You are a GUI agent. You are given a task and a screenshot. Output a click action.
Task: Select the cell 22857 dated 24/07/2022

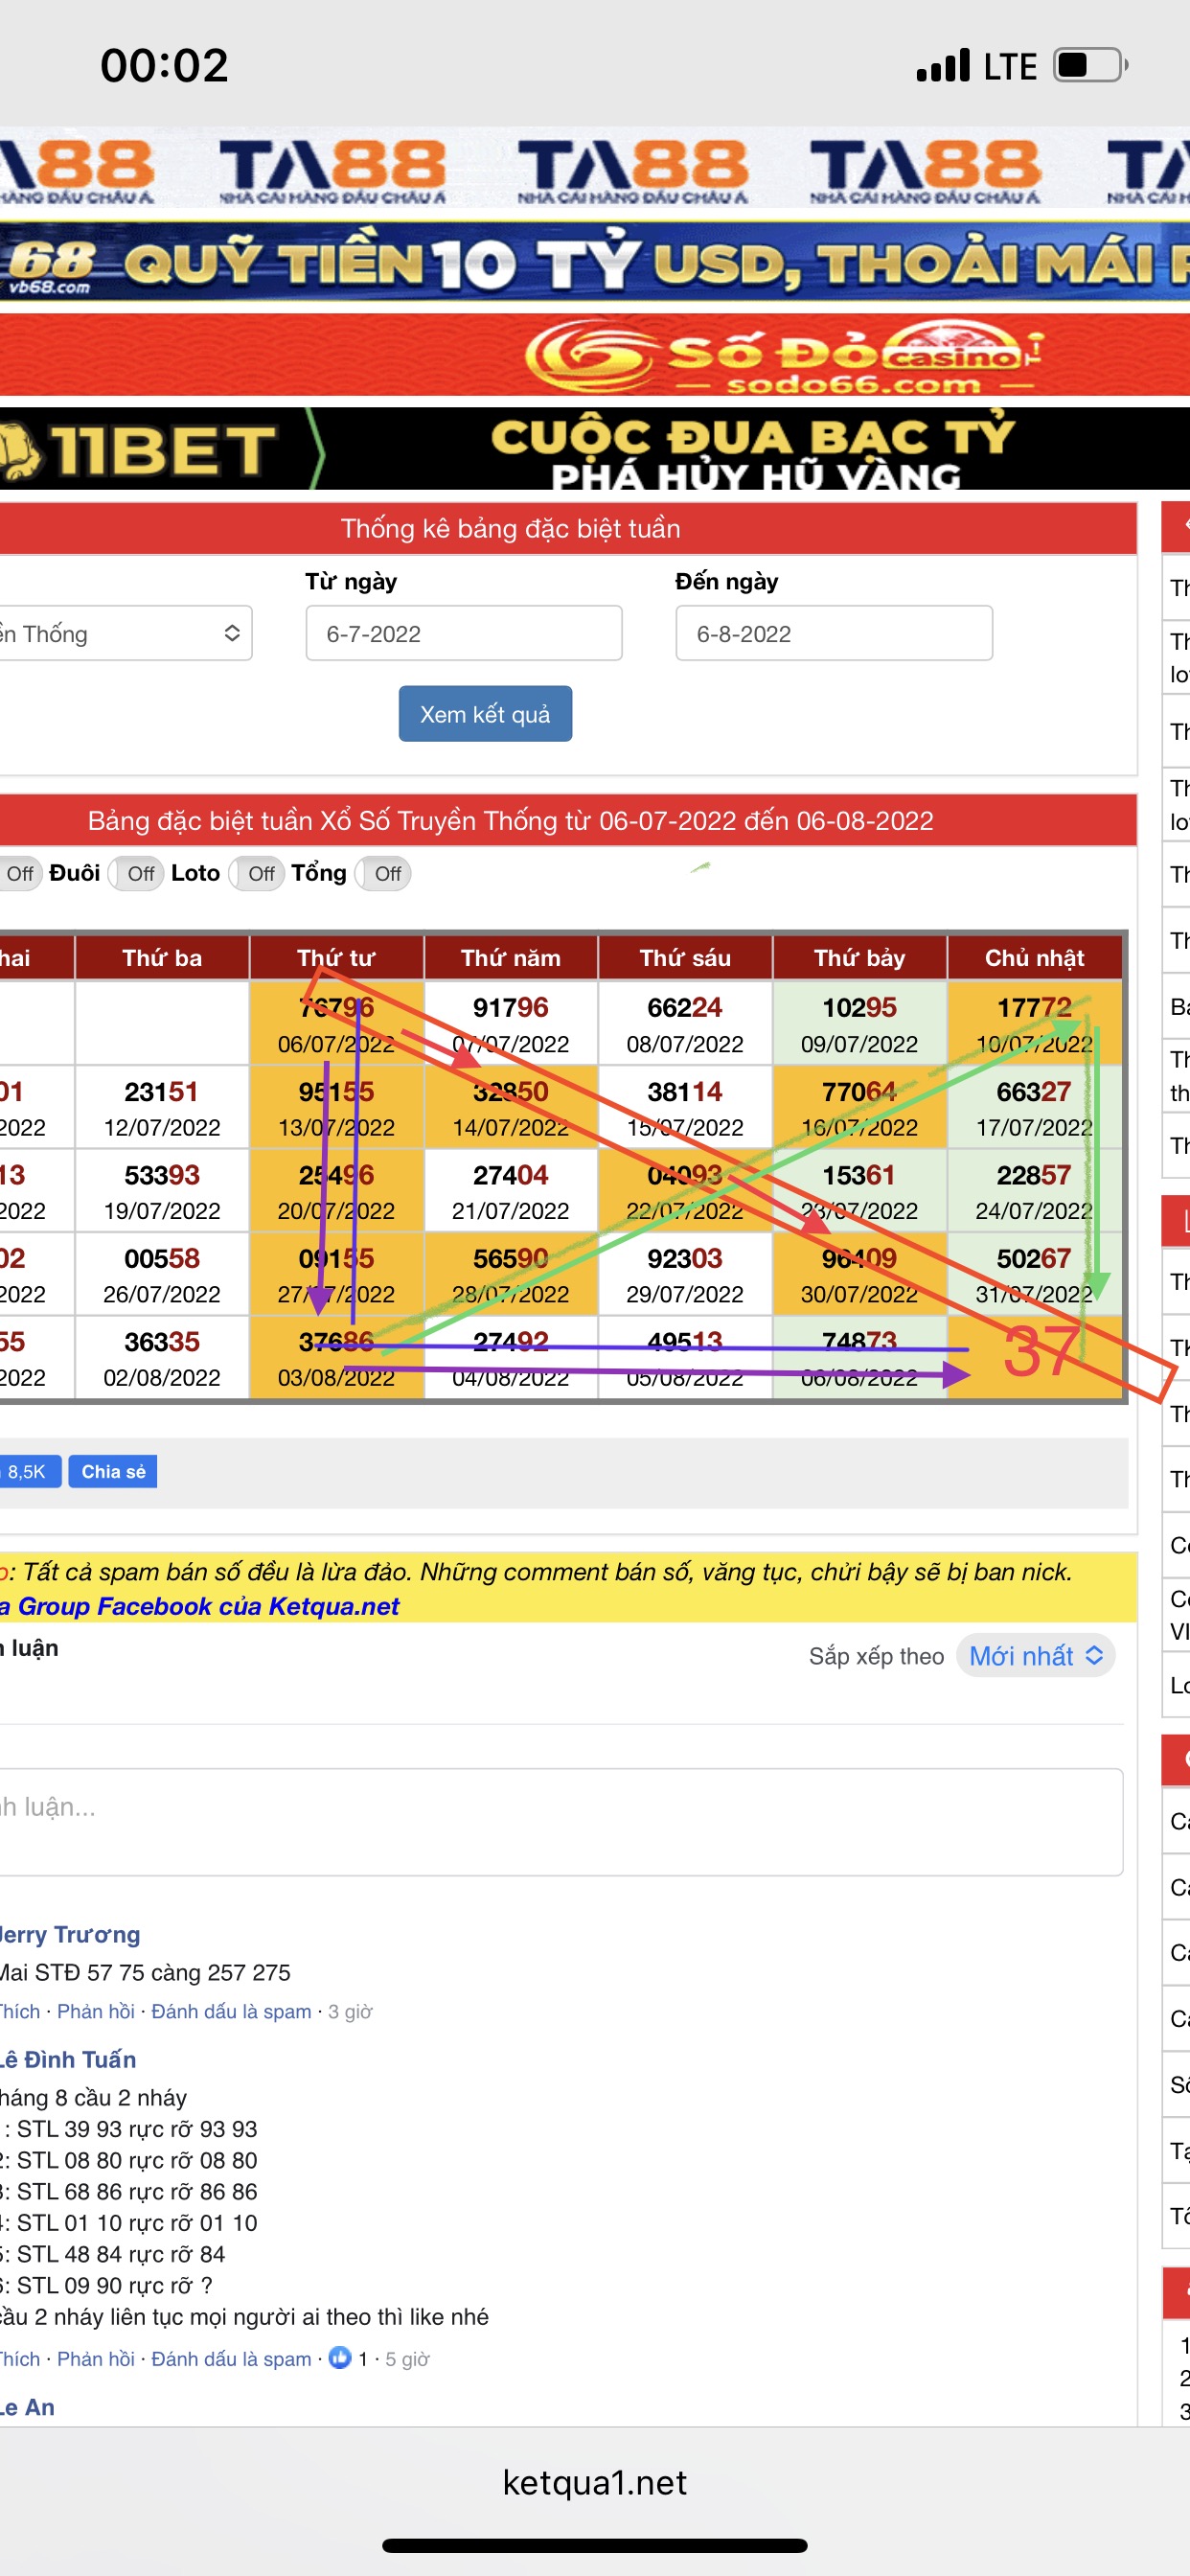point(1034,1191)
